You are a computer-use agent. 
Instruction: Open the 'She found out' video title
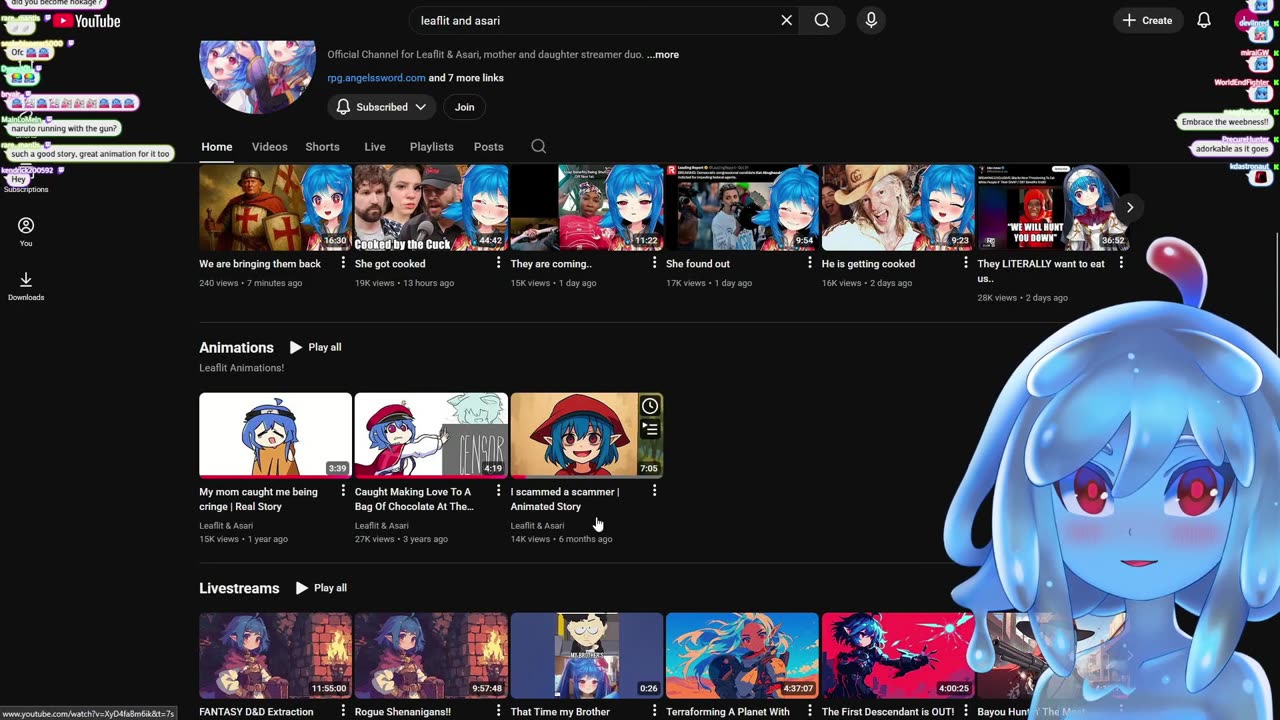click(x=698, y=264)
